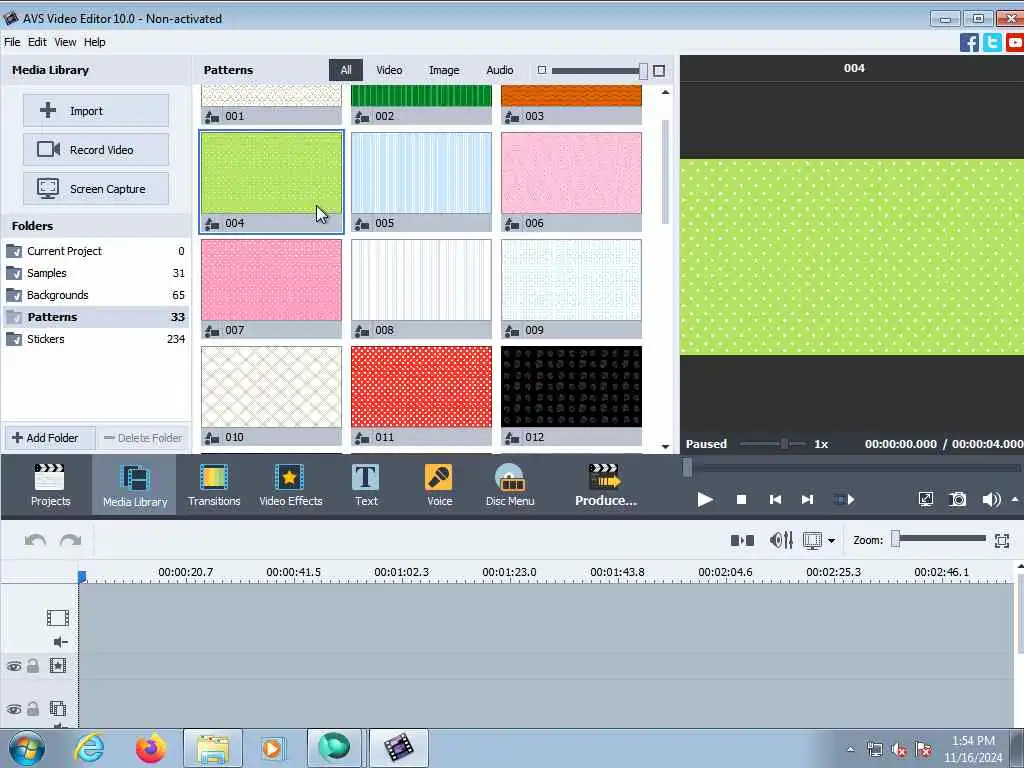Viewport: 1024px width, 768px height.
Task: Click the main video track icon
Action: click(x=57, y=618)
